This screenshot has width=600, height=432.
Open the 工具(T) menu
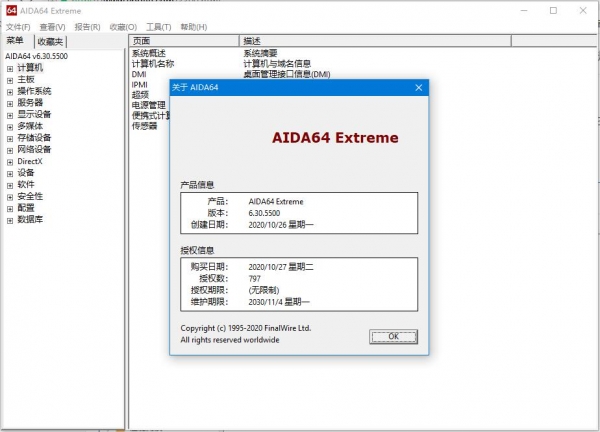pyautogui.click(x=159, y=27)
